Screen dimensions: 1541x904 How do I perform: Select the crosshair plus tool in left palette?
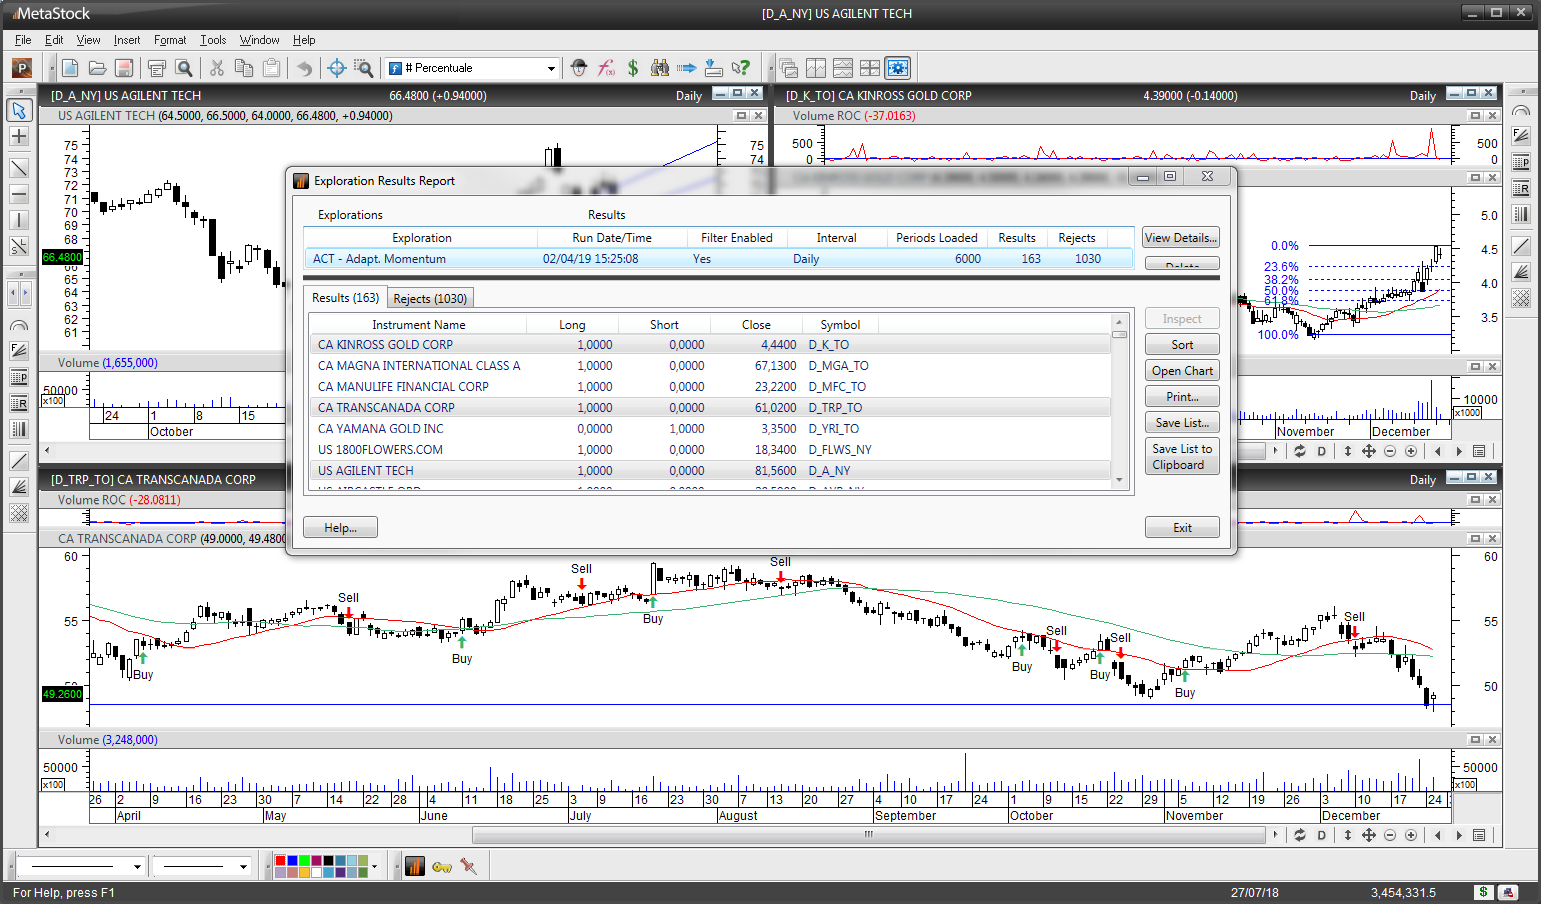(19, 136)
